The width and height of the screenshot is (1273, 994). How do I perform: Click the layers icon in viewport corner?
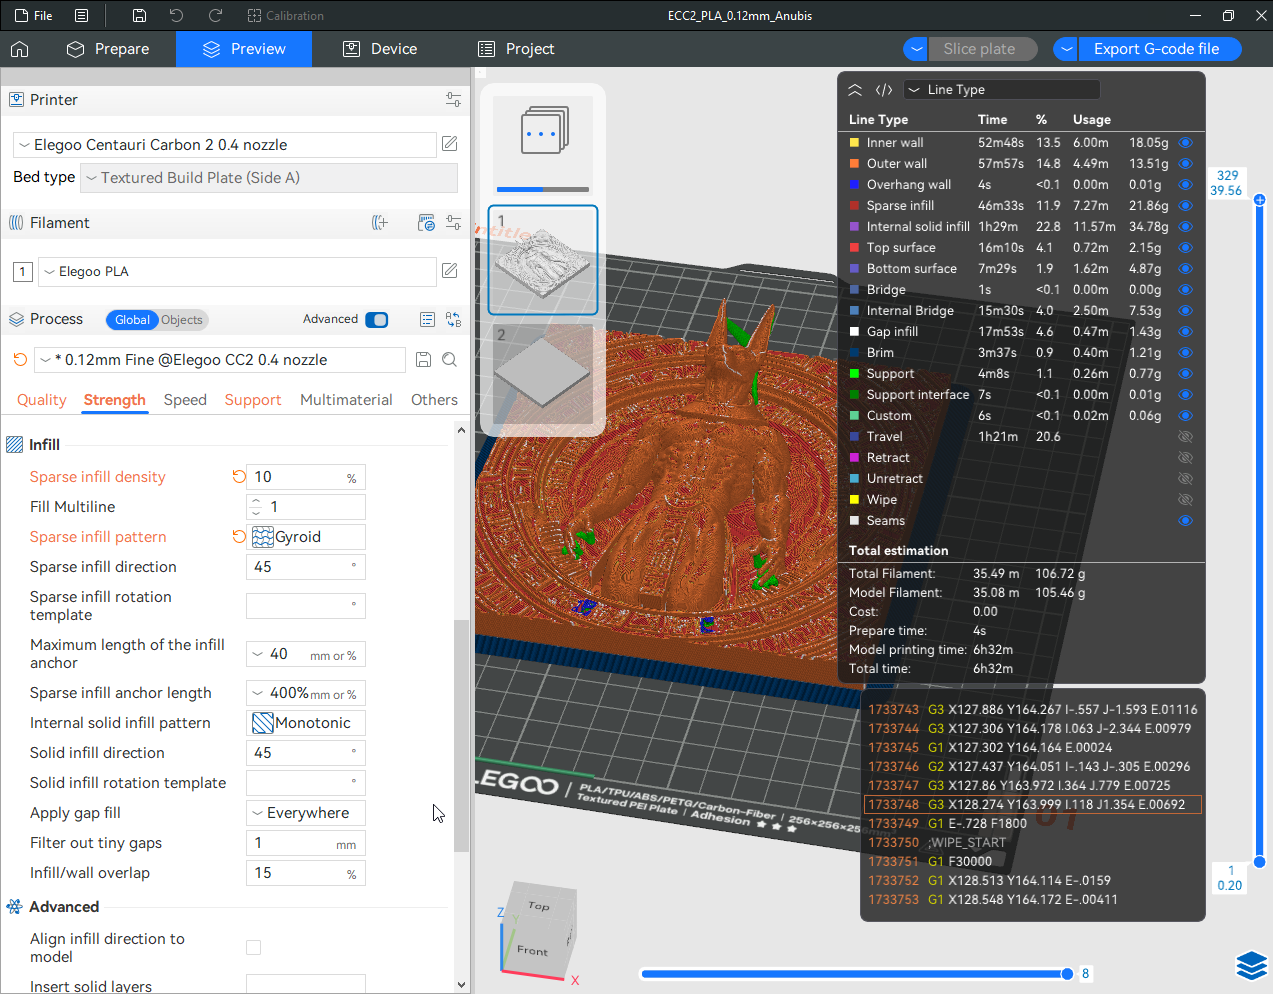coord(1251,965)
